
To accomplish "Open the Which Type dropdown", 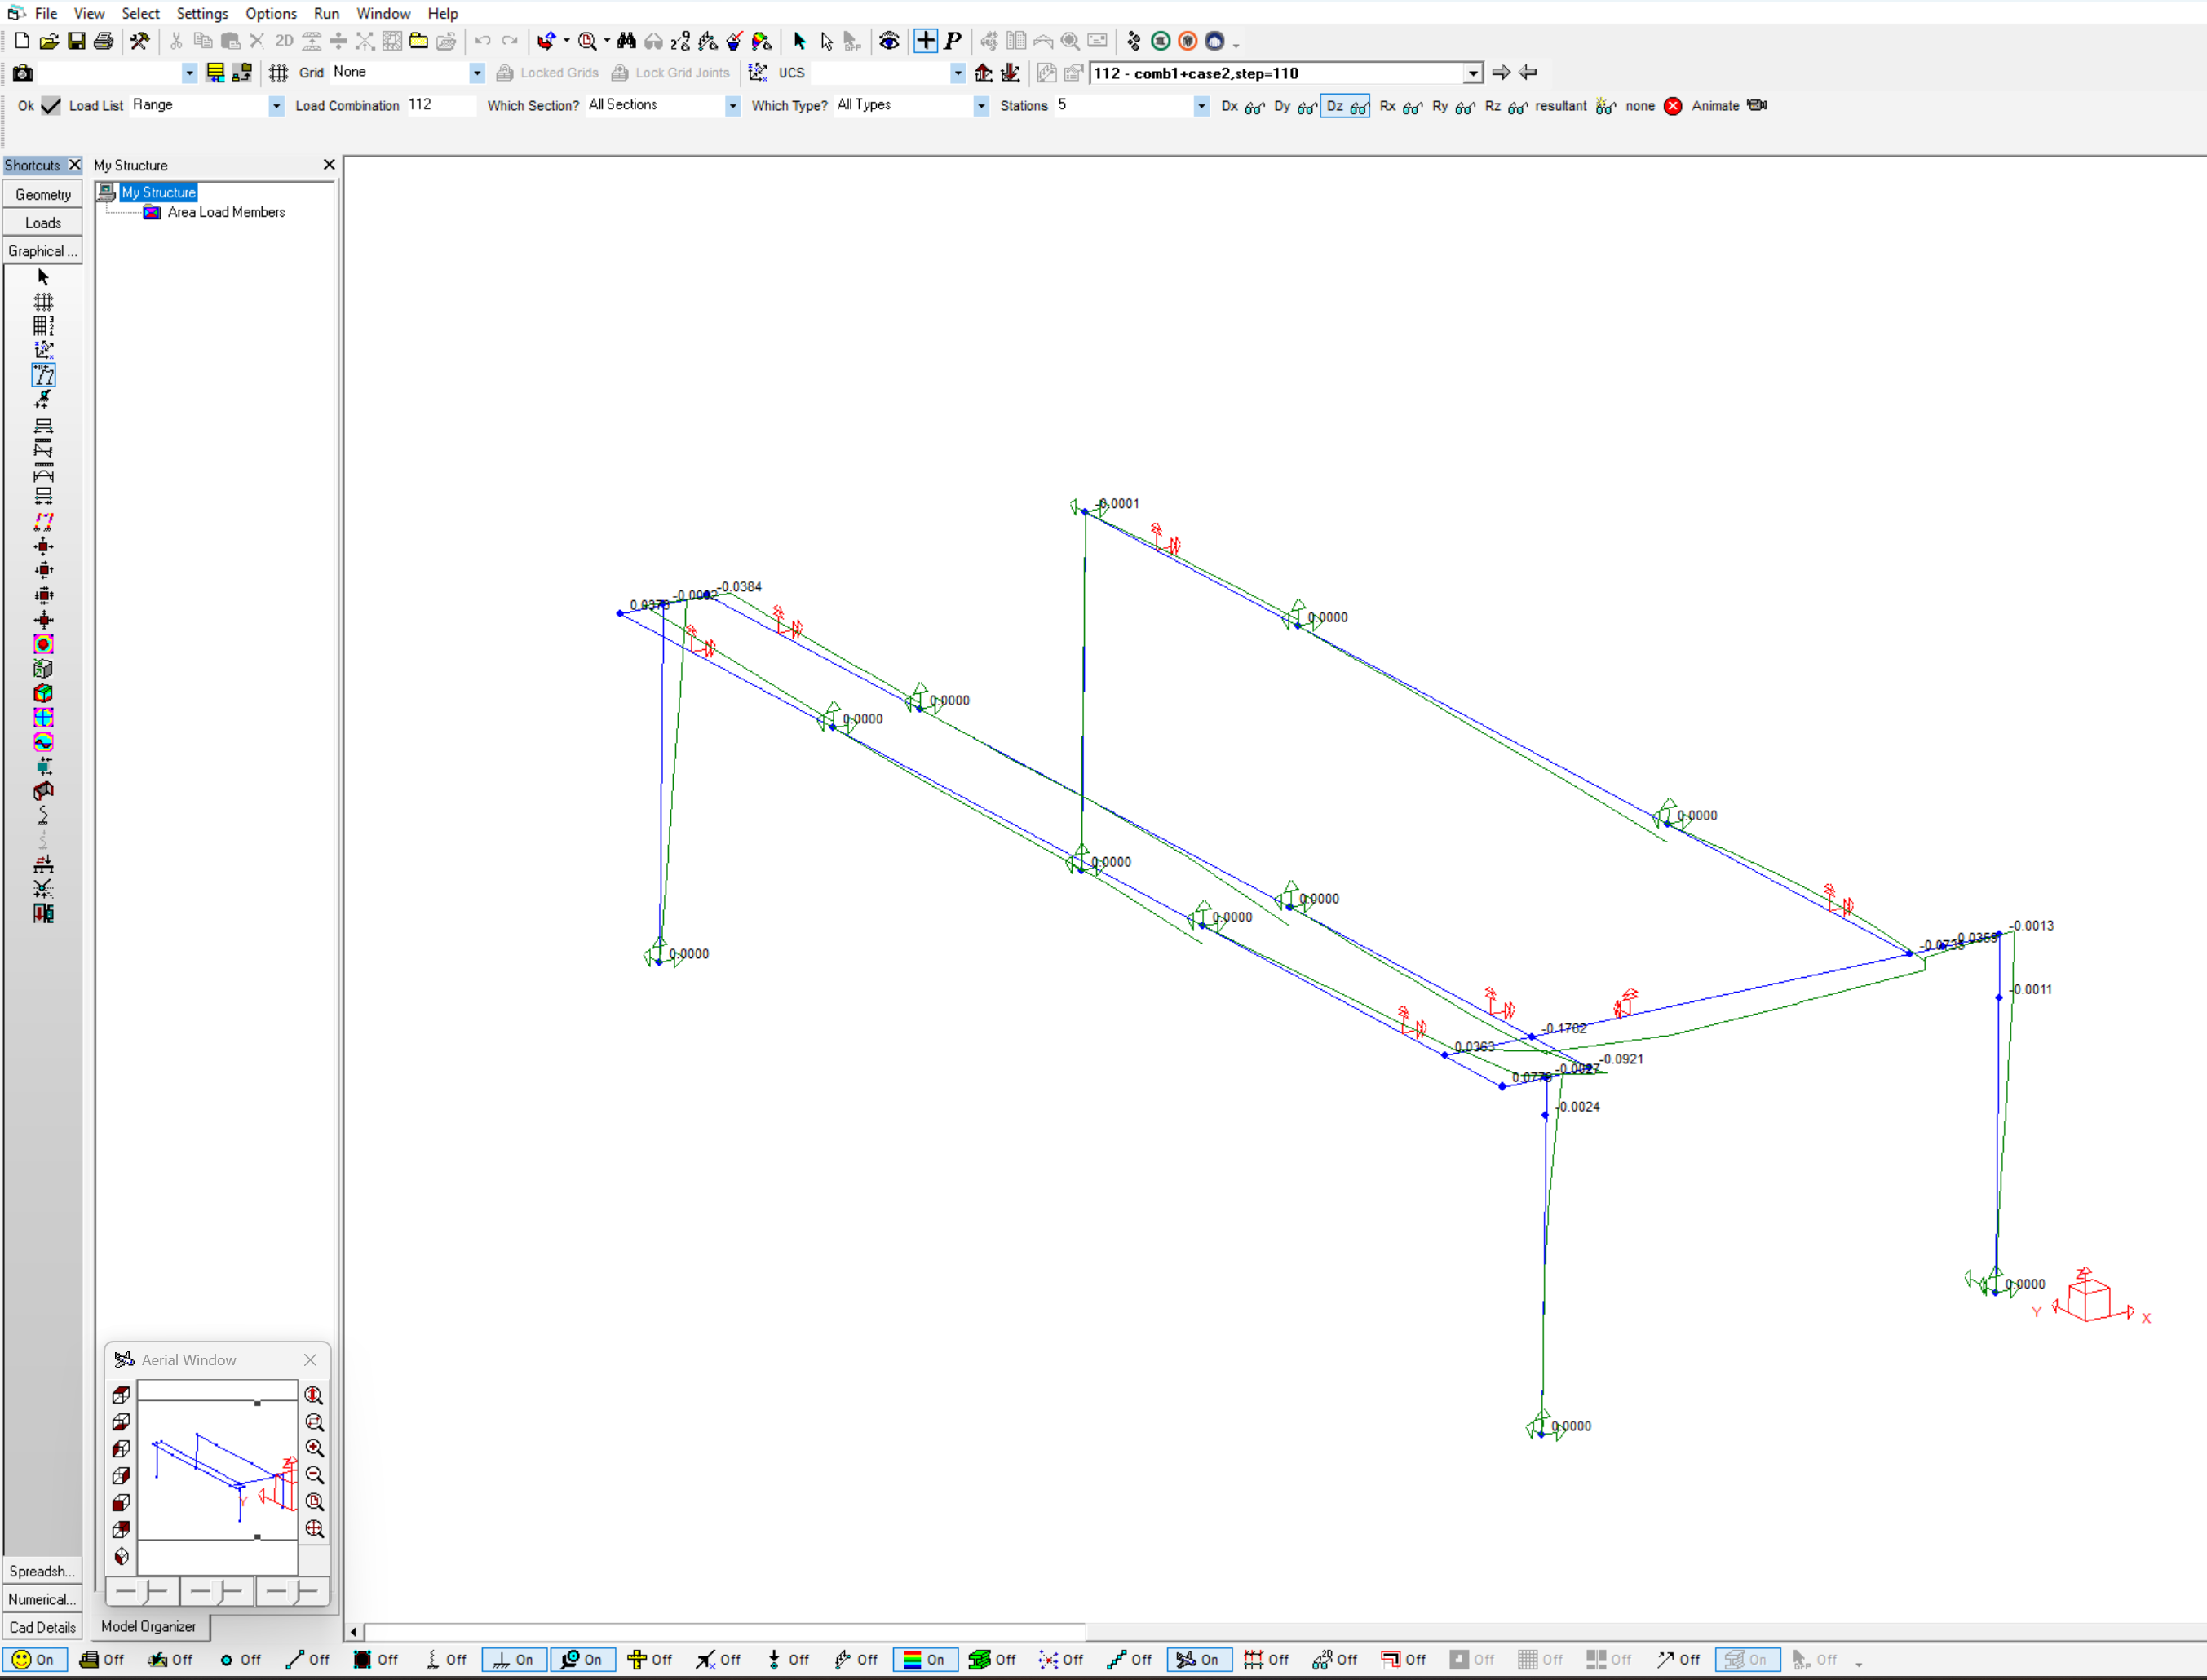I will pos(981,106).
